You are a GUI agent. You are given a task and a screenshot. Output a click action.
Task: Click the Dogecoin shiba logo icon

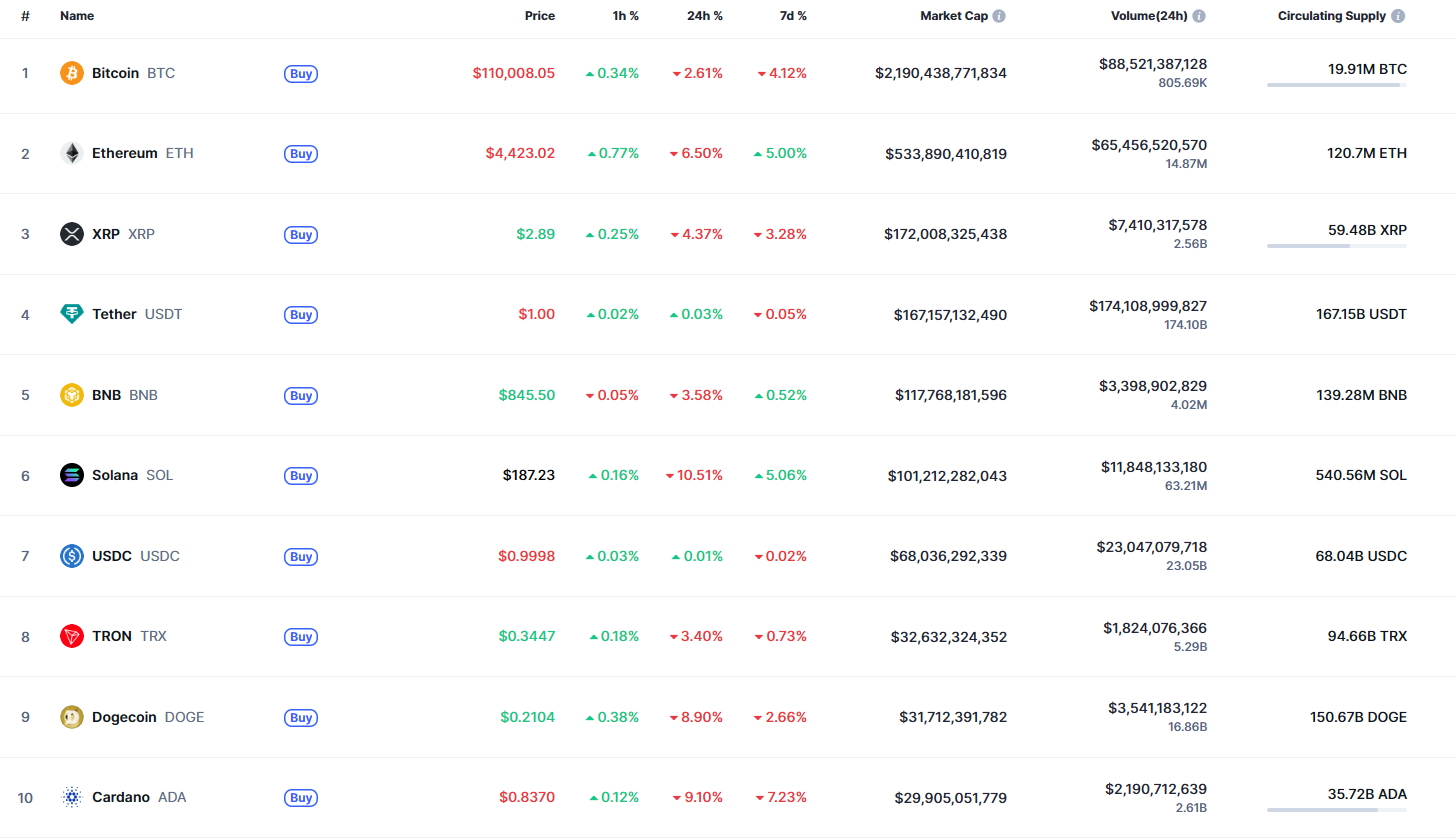click(72, 717)
